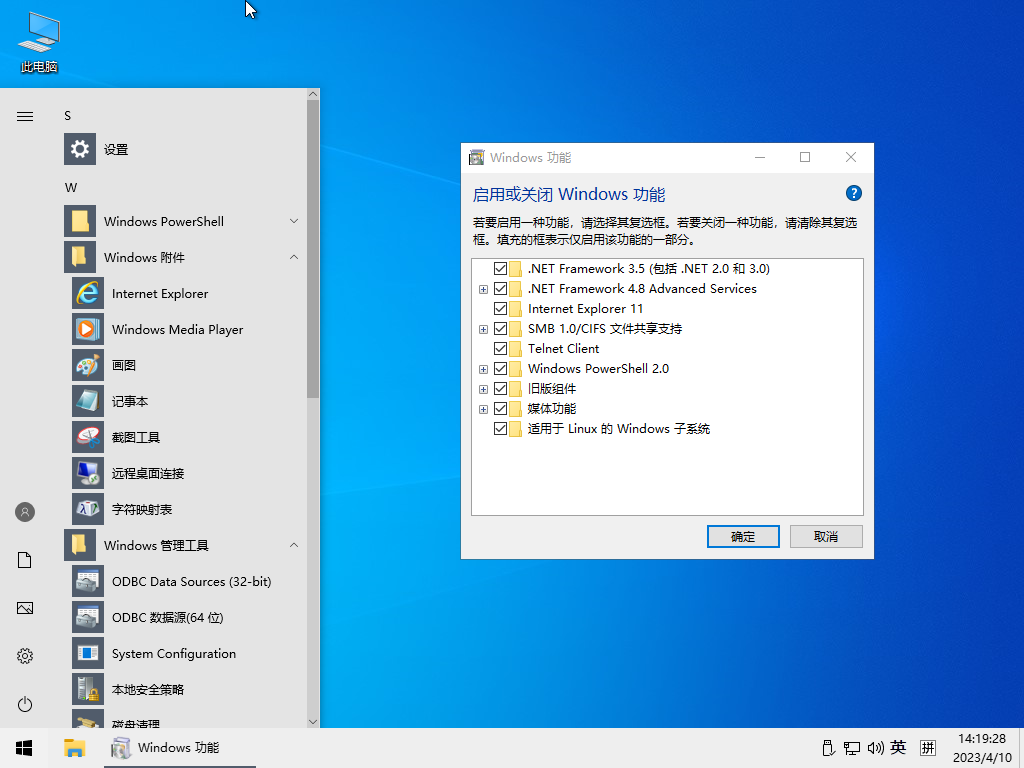Click the Start menu scrollbar thumb

point(313,249)
